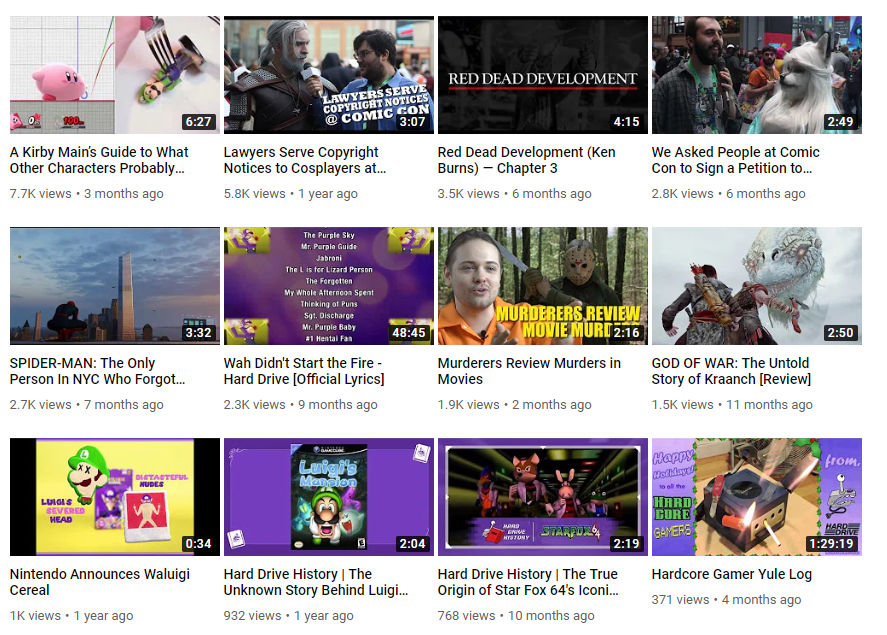The height and width of the screenshot is (635, 887).
Task: Click title 'Red Dead Development (Ken Burns) — Chapter 3'
Action: pyautogui.click(x=526, y=160)
